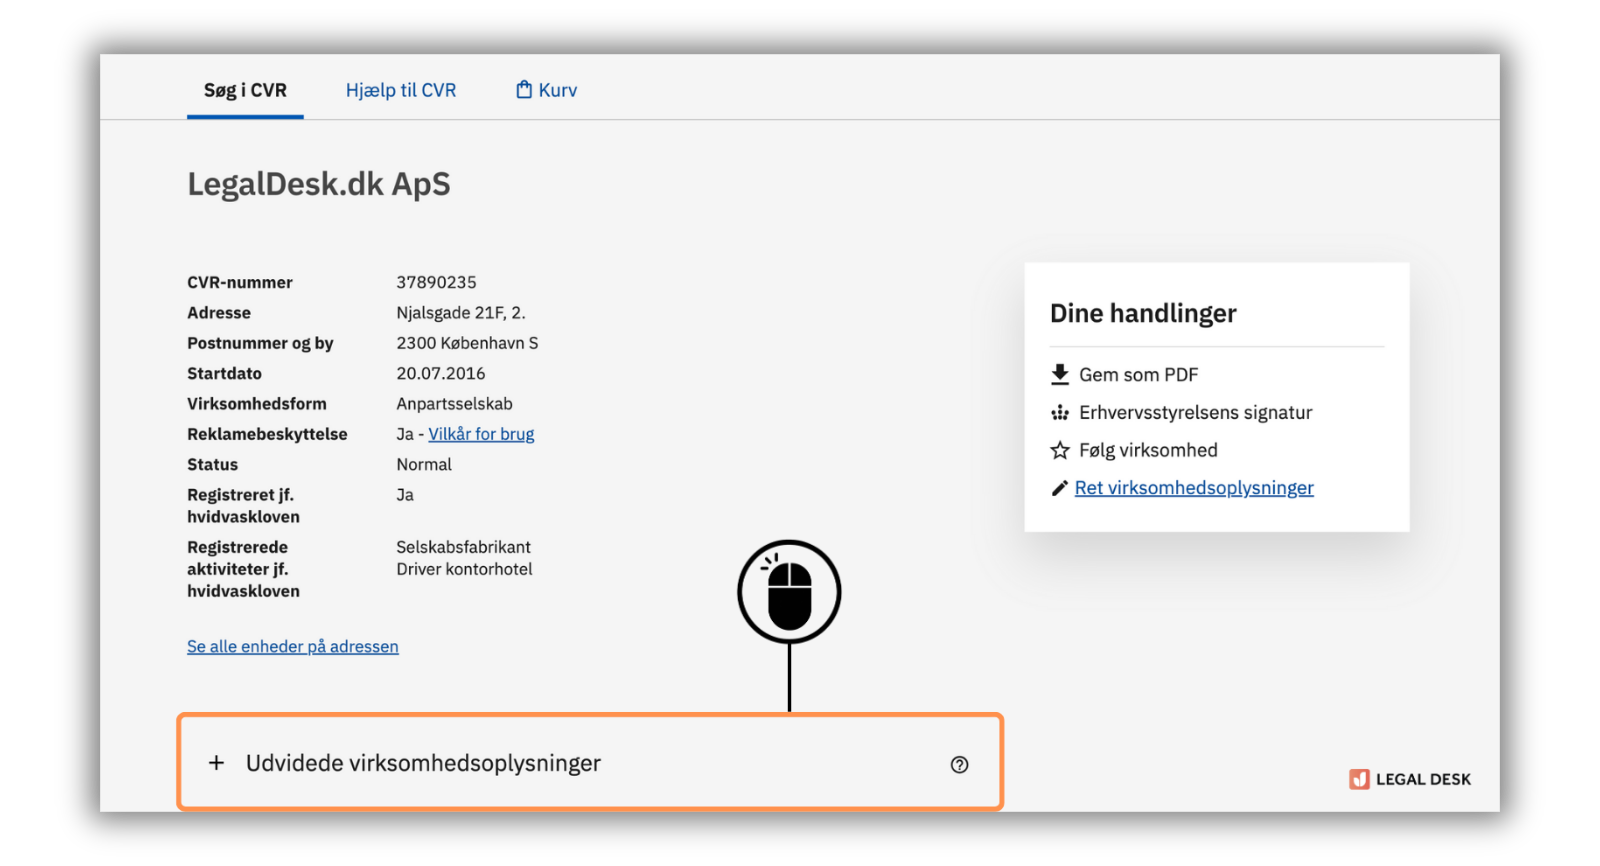Go to the Kurv tab label
This screenshot has width=1600, height=866.
(558, 90)
